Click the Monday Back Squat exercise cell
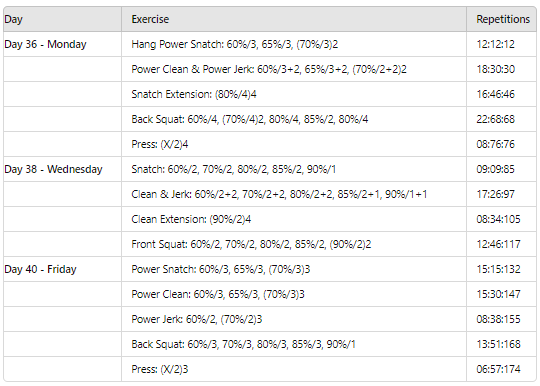The height and width of the screenshot is (386, 540). [x=294, y=119]
